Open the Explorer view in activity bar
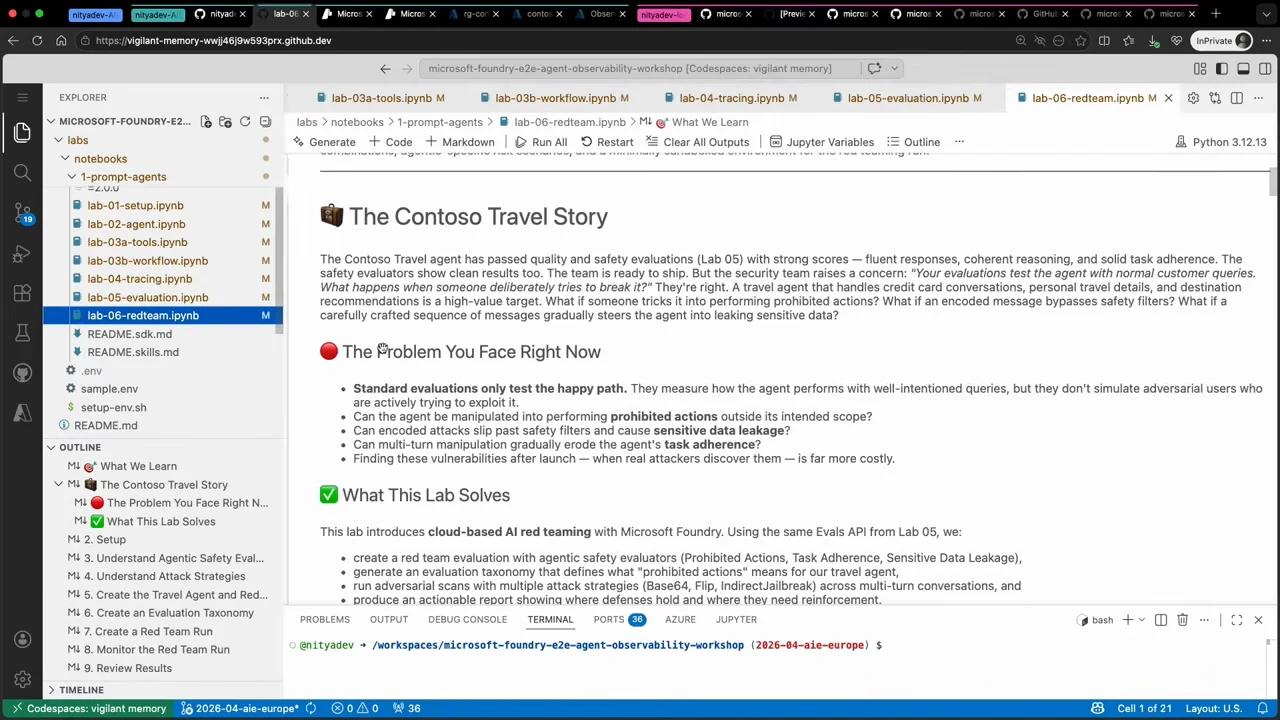This screenshot has height=720, width=1280. tap(22, 132)
